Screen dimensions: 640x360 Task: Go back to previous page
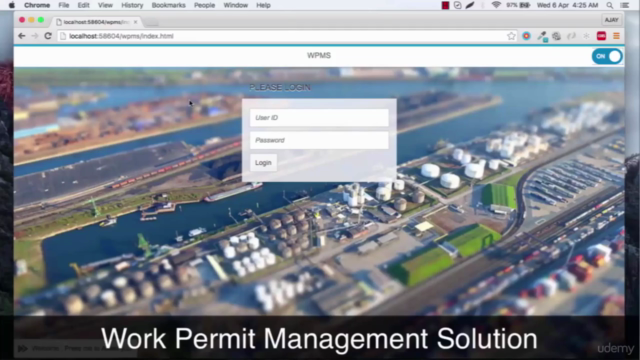point(22,36)
